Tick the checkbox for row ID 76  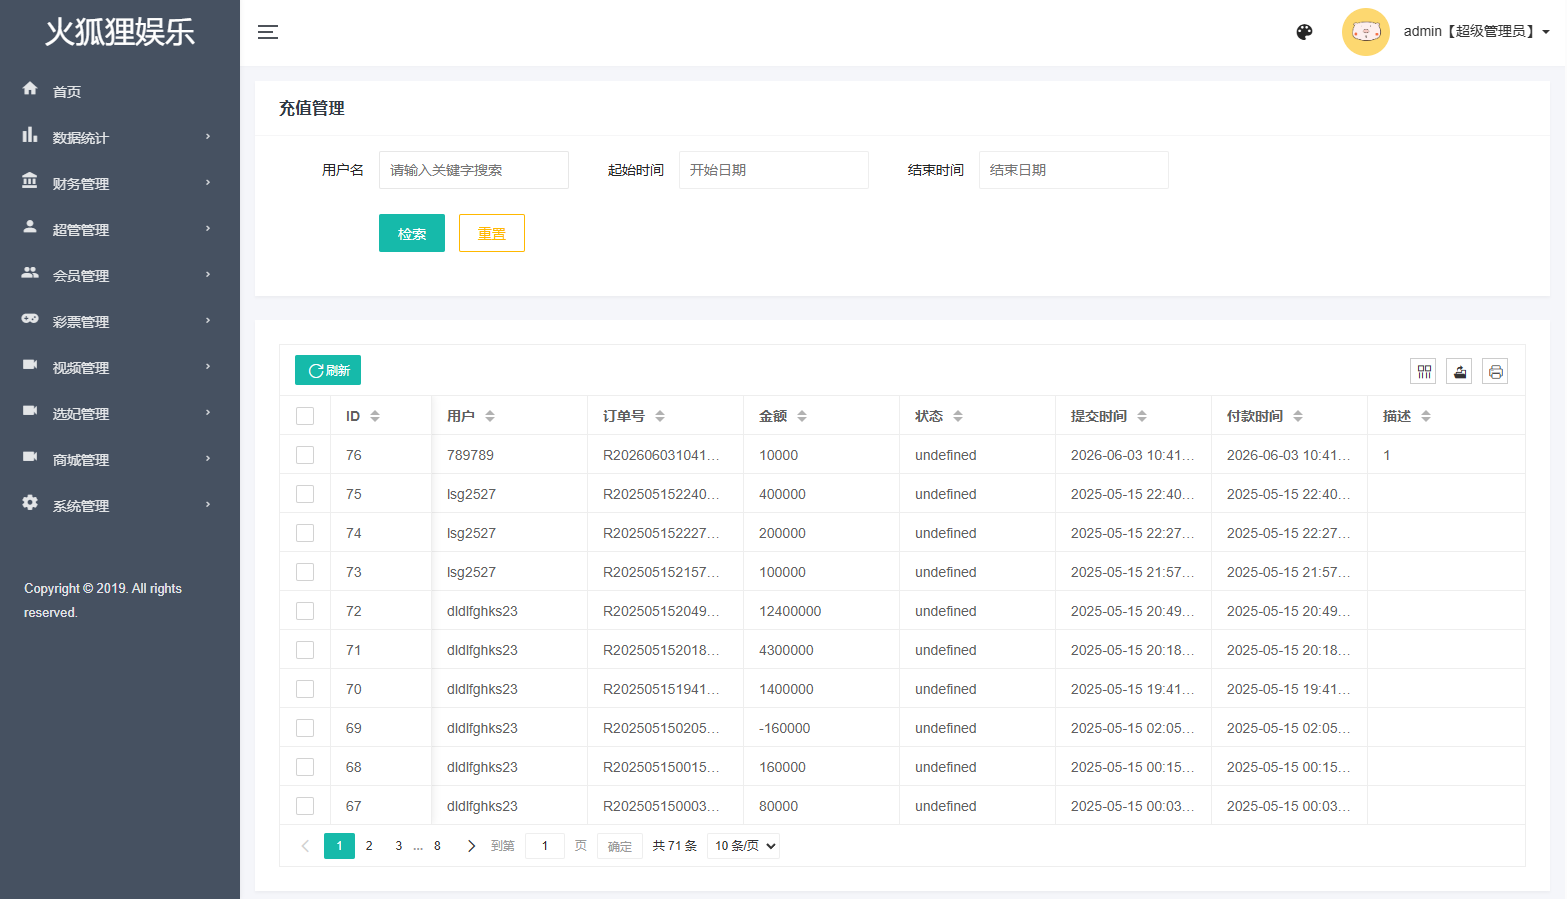pos(305,455)
